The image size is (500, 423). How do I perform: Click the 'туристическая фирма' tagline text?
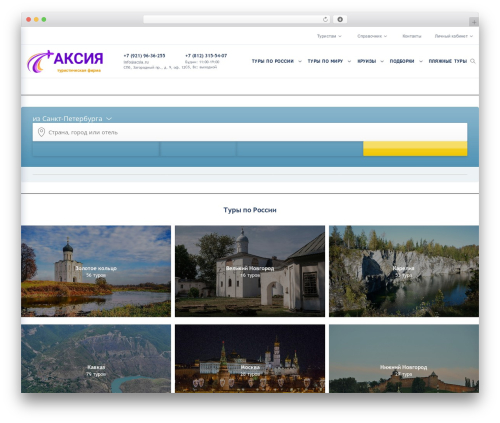79,70
